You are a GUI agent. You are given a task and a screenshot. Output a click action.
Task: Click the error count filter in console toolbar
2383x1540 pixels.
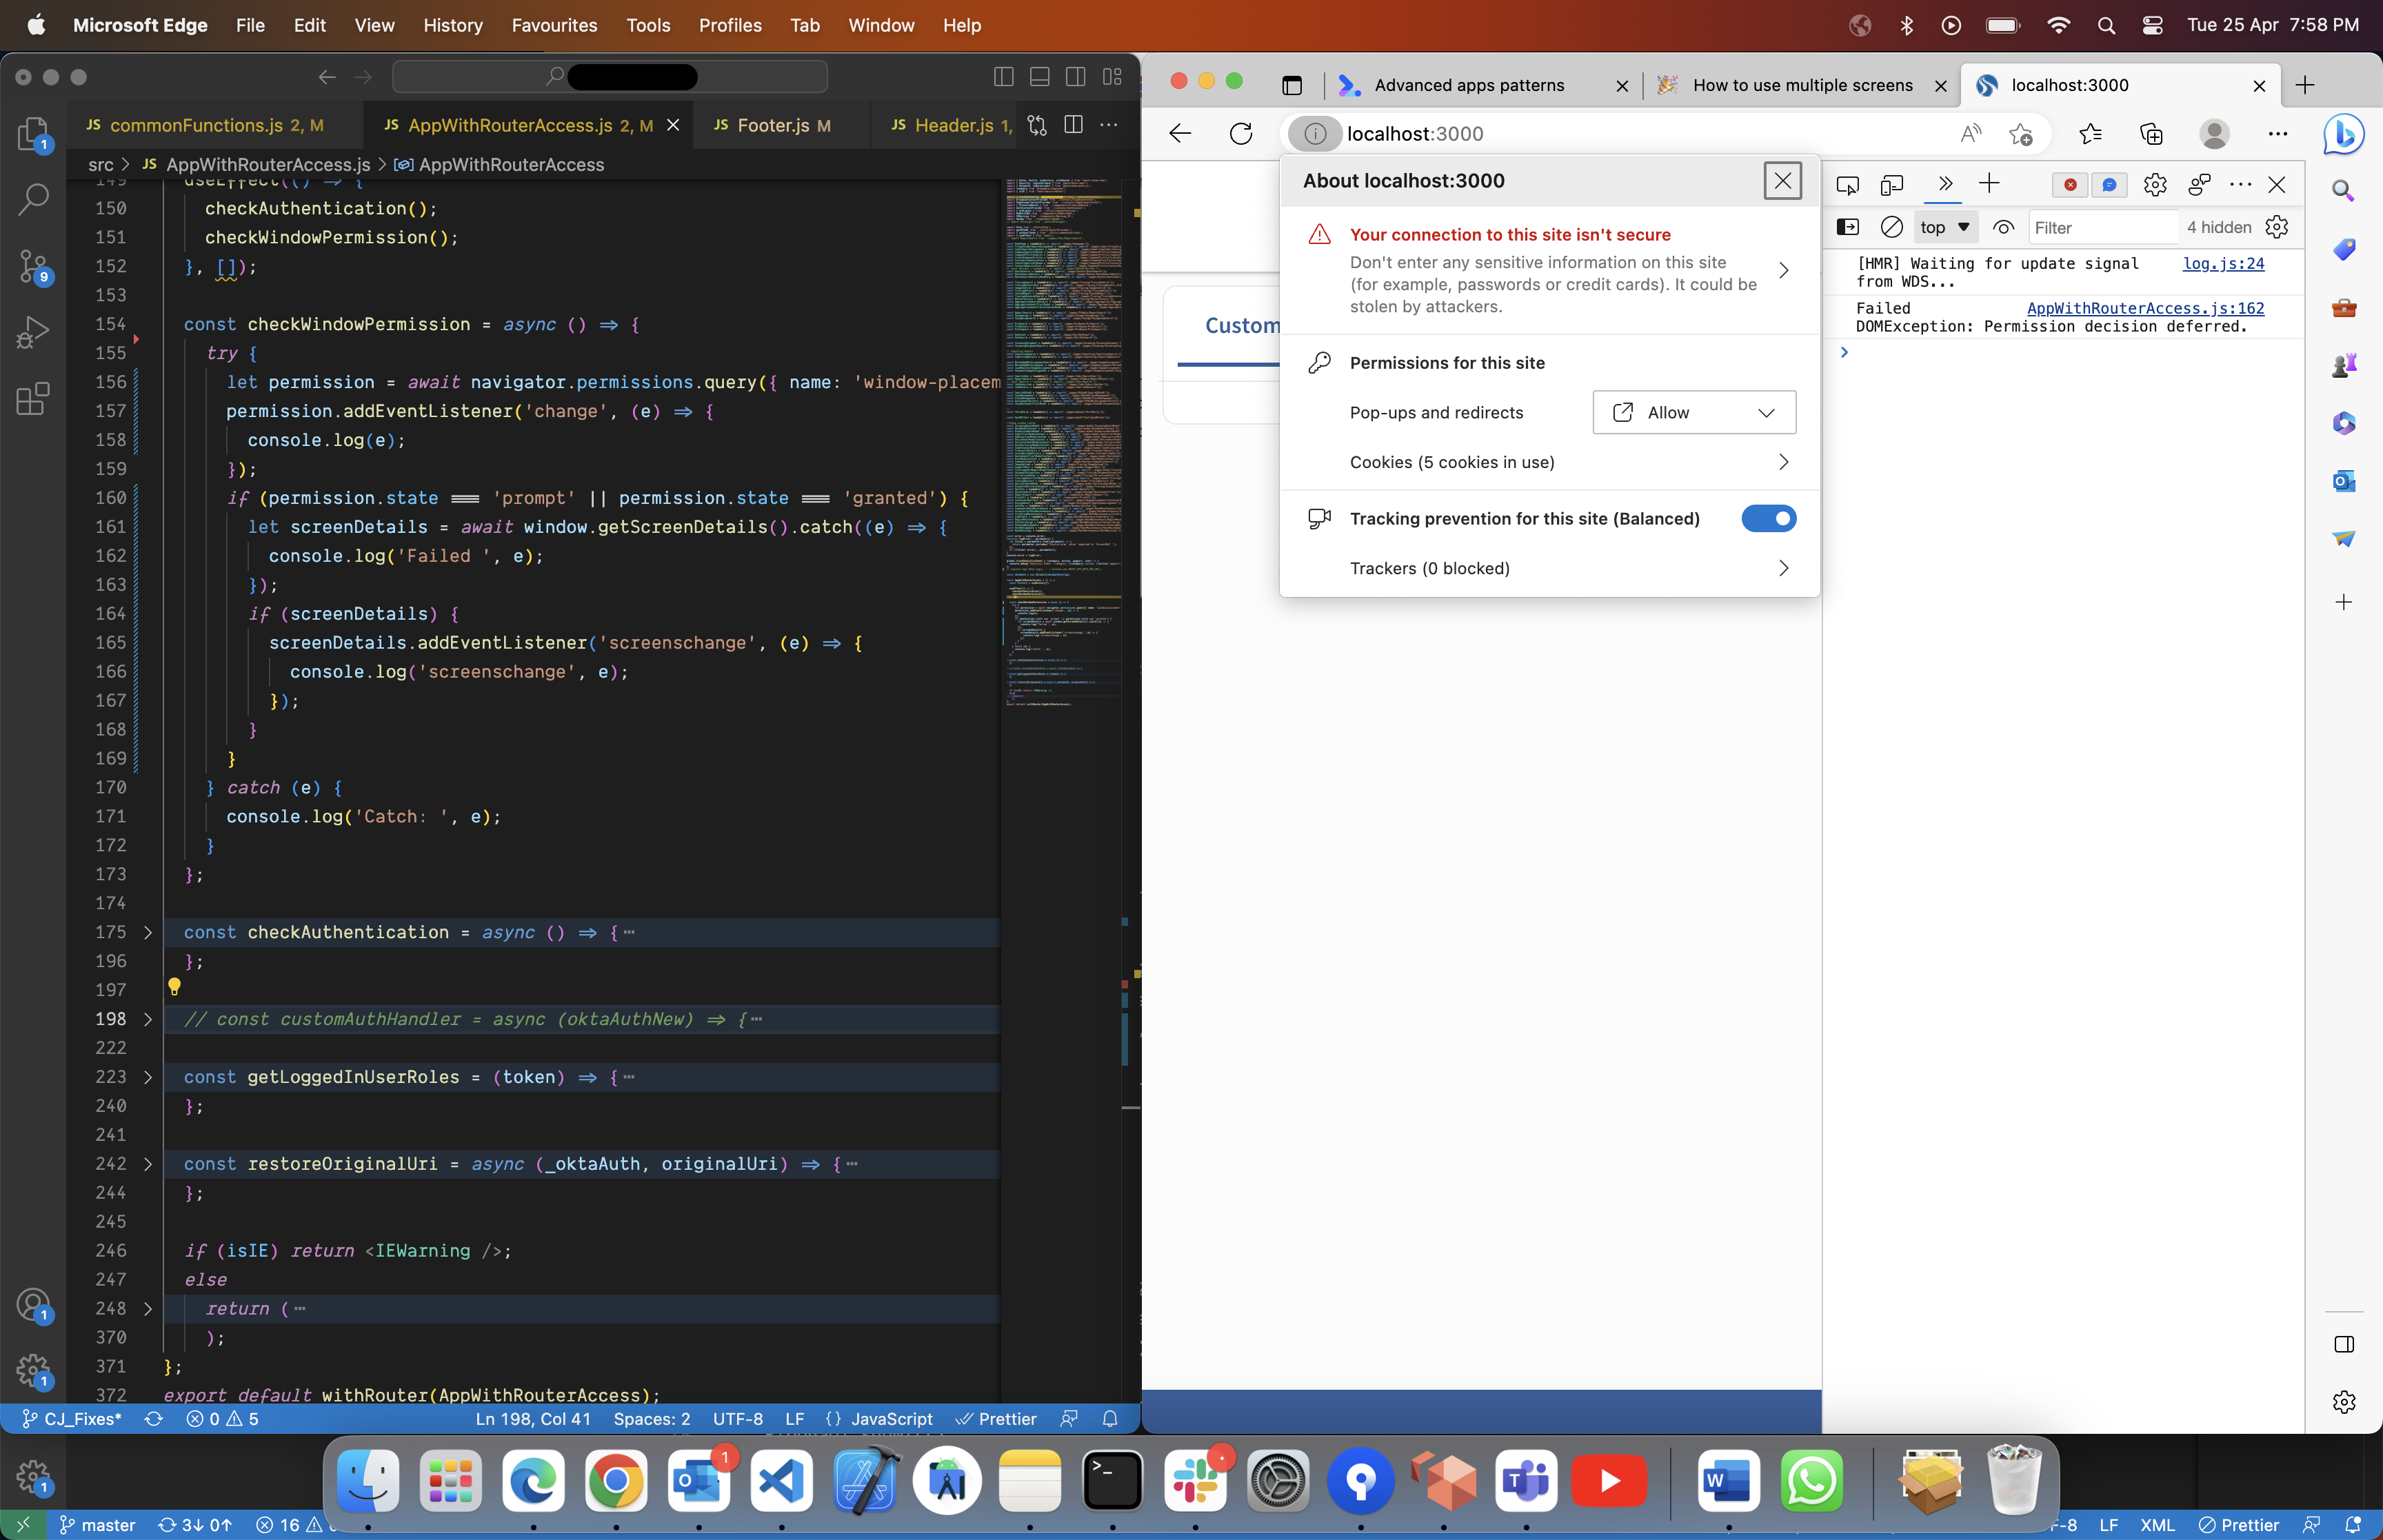[x=2071, y=184]
